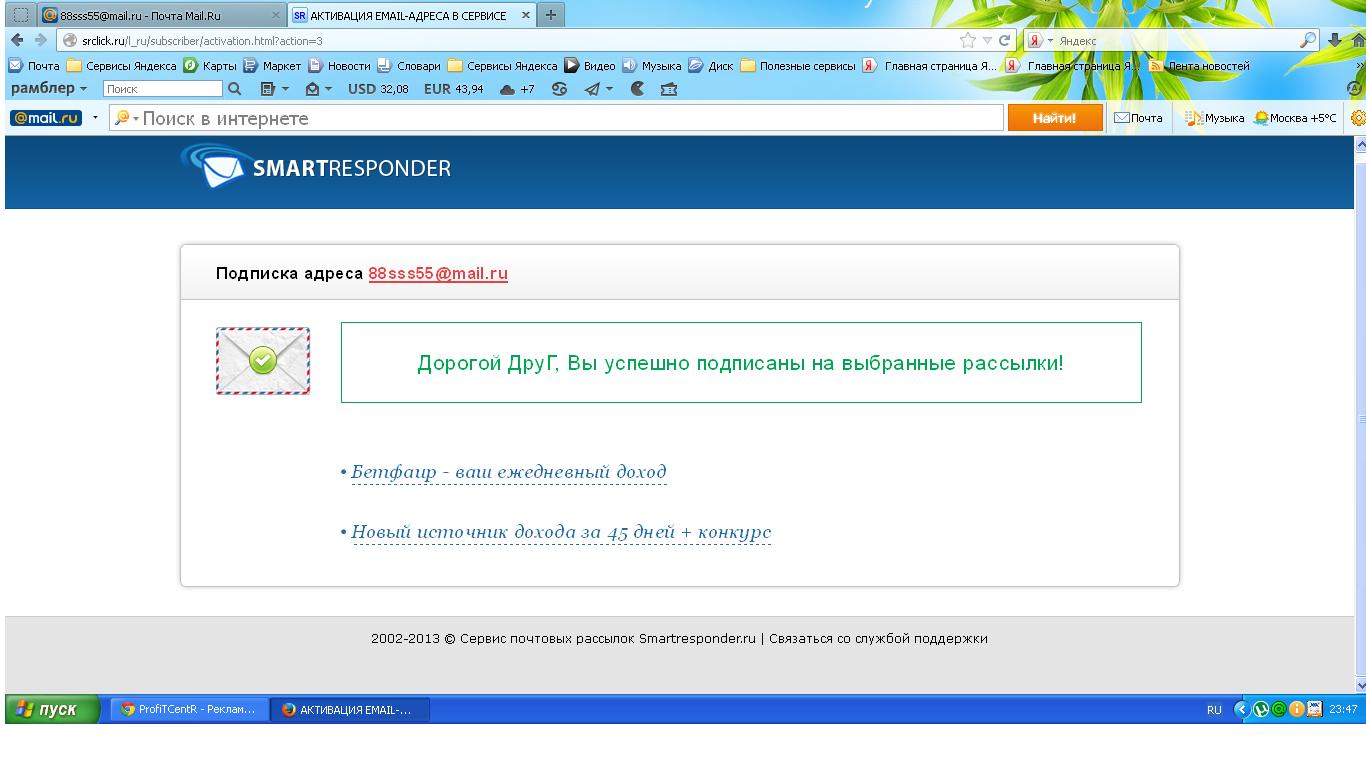This screenshot has width=1366, height=768.
Task: Open the Mail.ru toolbar settings gear
Action: pos(1358,118)
